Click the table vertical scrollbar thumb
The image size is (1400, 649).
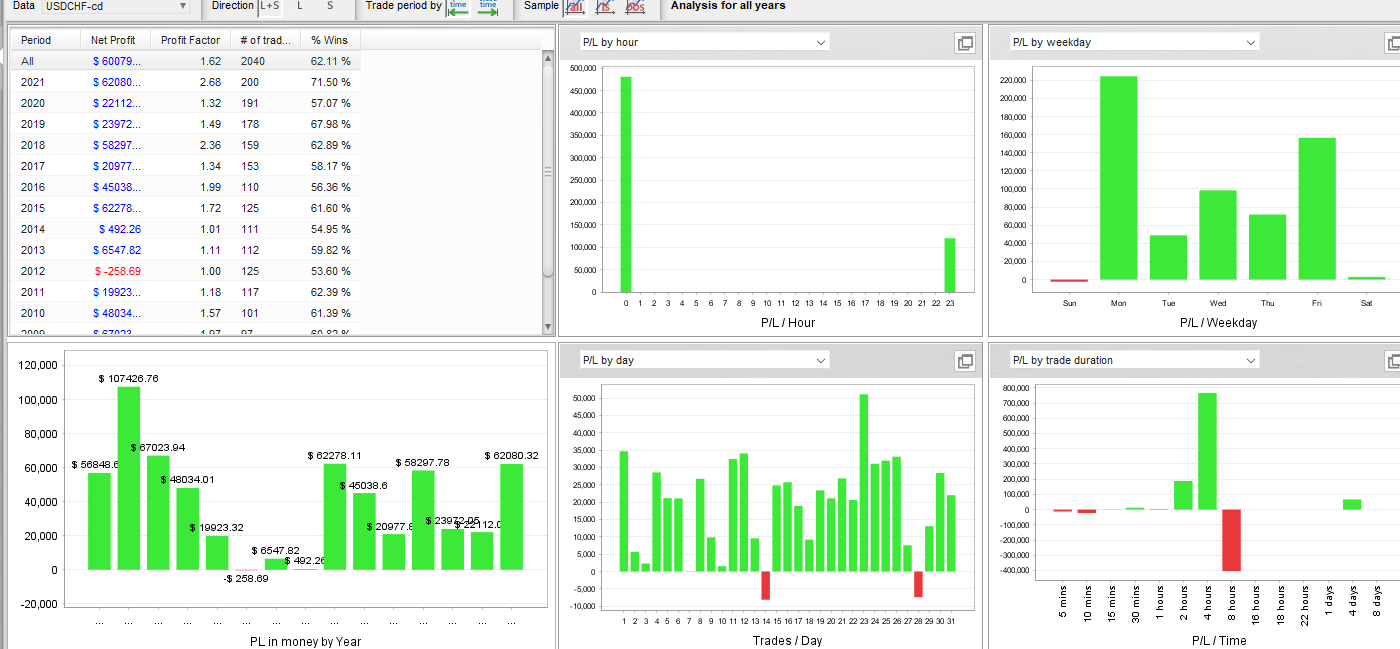point(547,172)
